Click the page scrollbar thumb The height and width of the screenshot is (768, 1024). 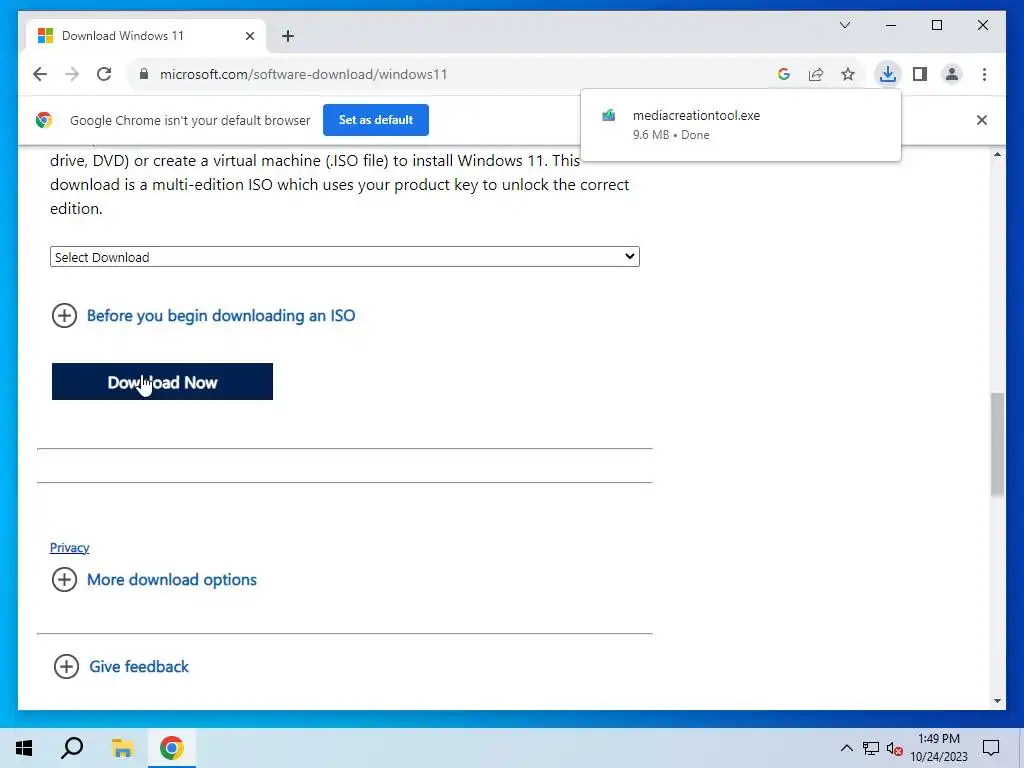pos(997,444)
